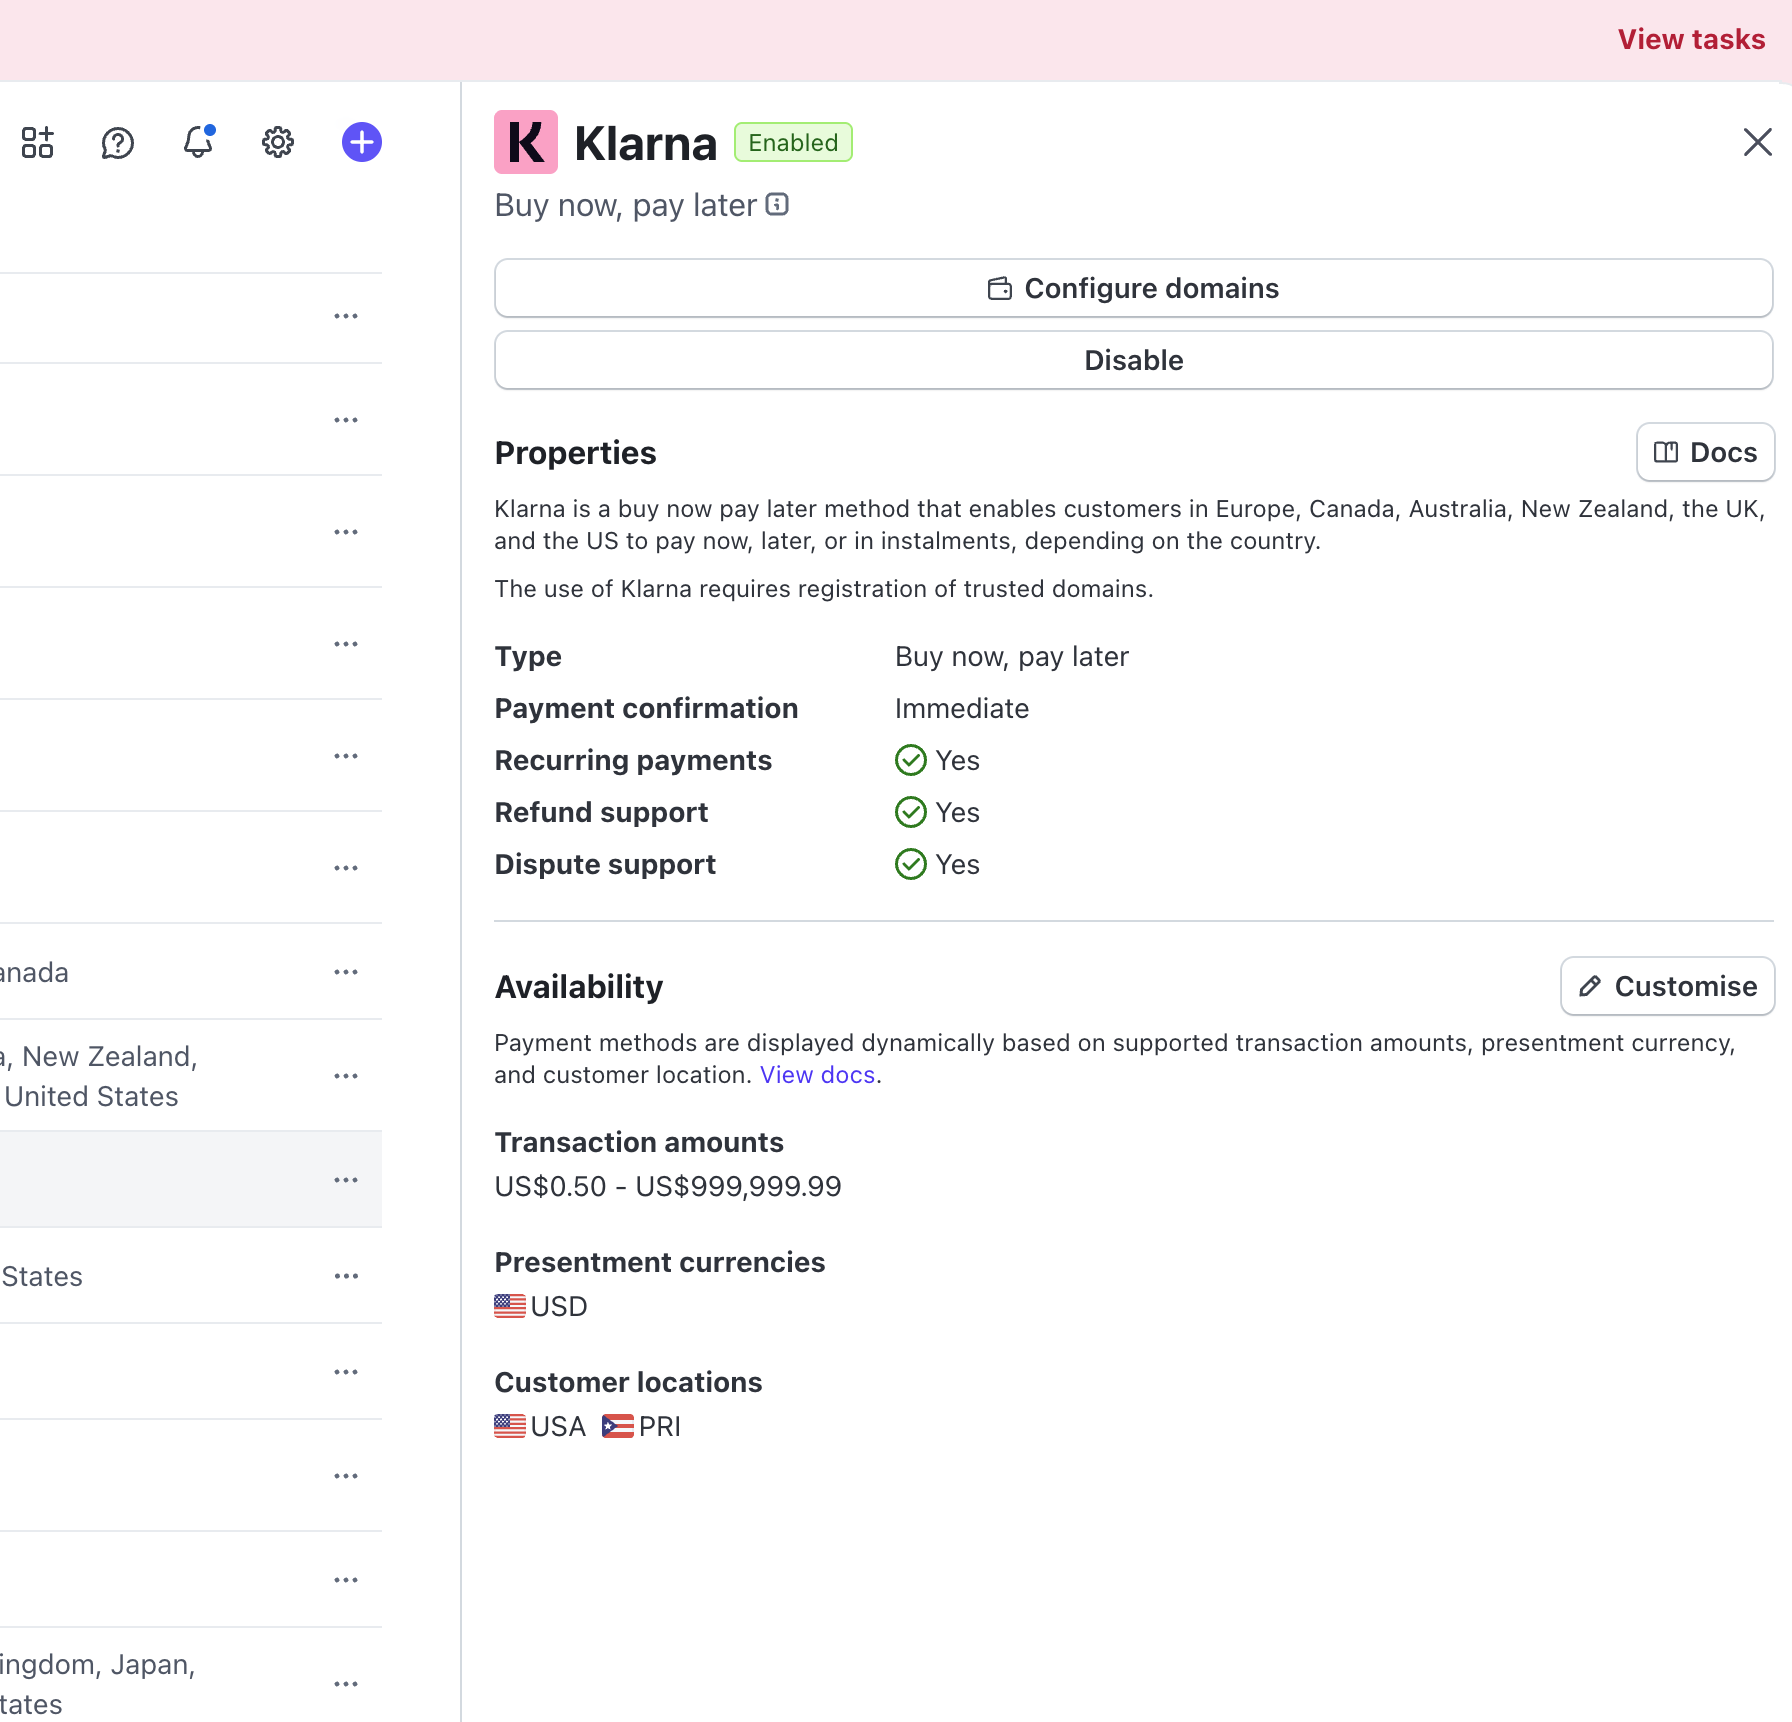Open the settings gear

pos(278,142)
